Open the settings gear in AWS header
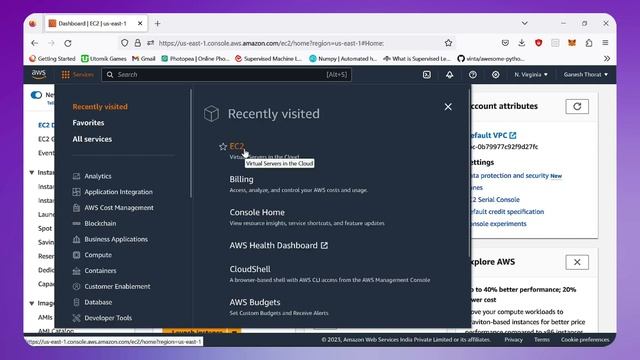This screenshot has height=360, width=640. (x=496, y=75)
